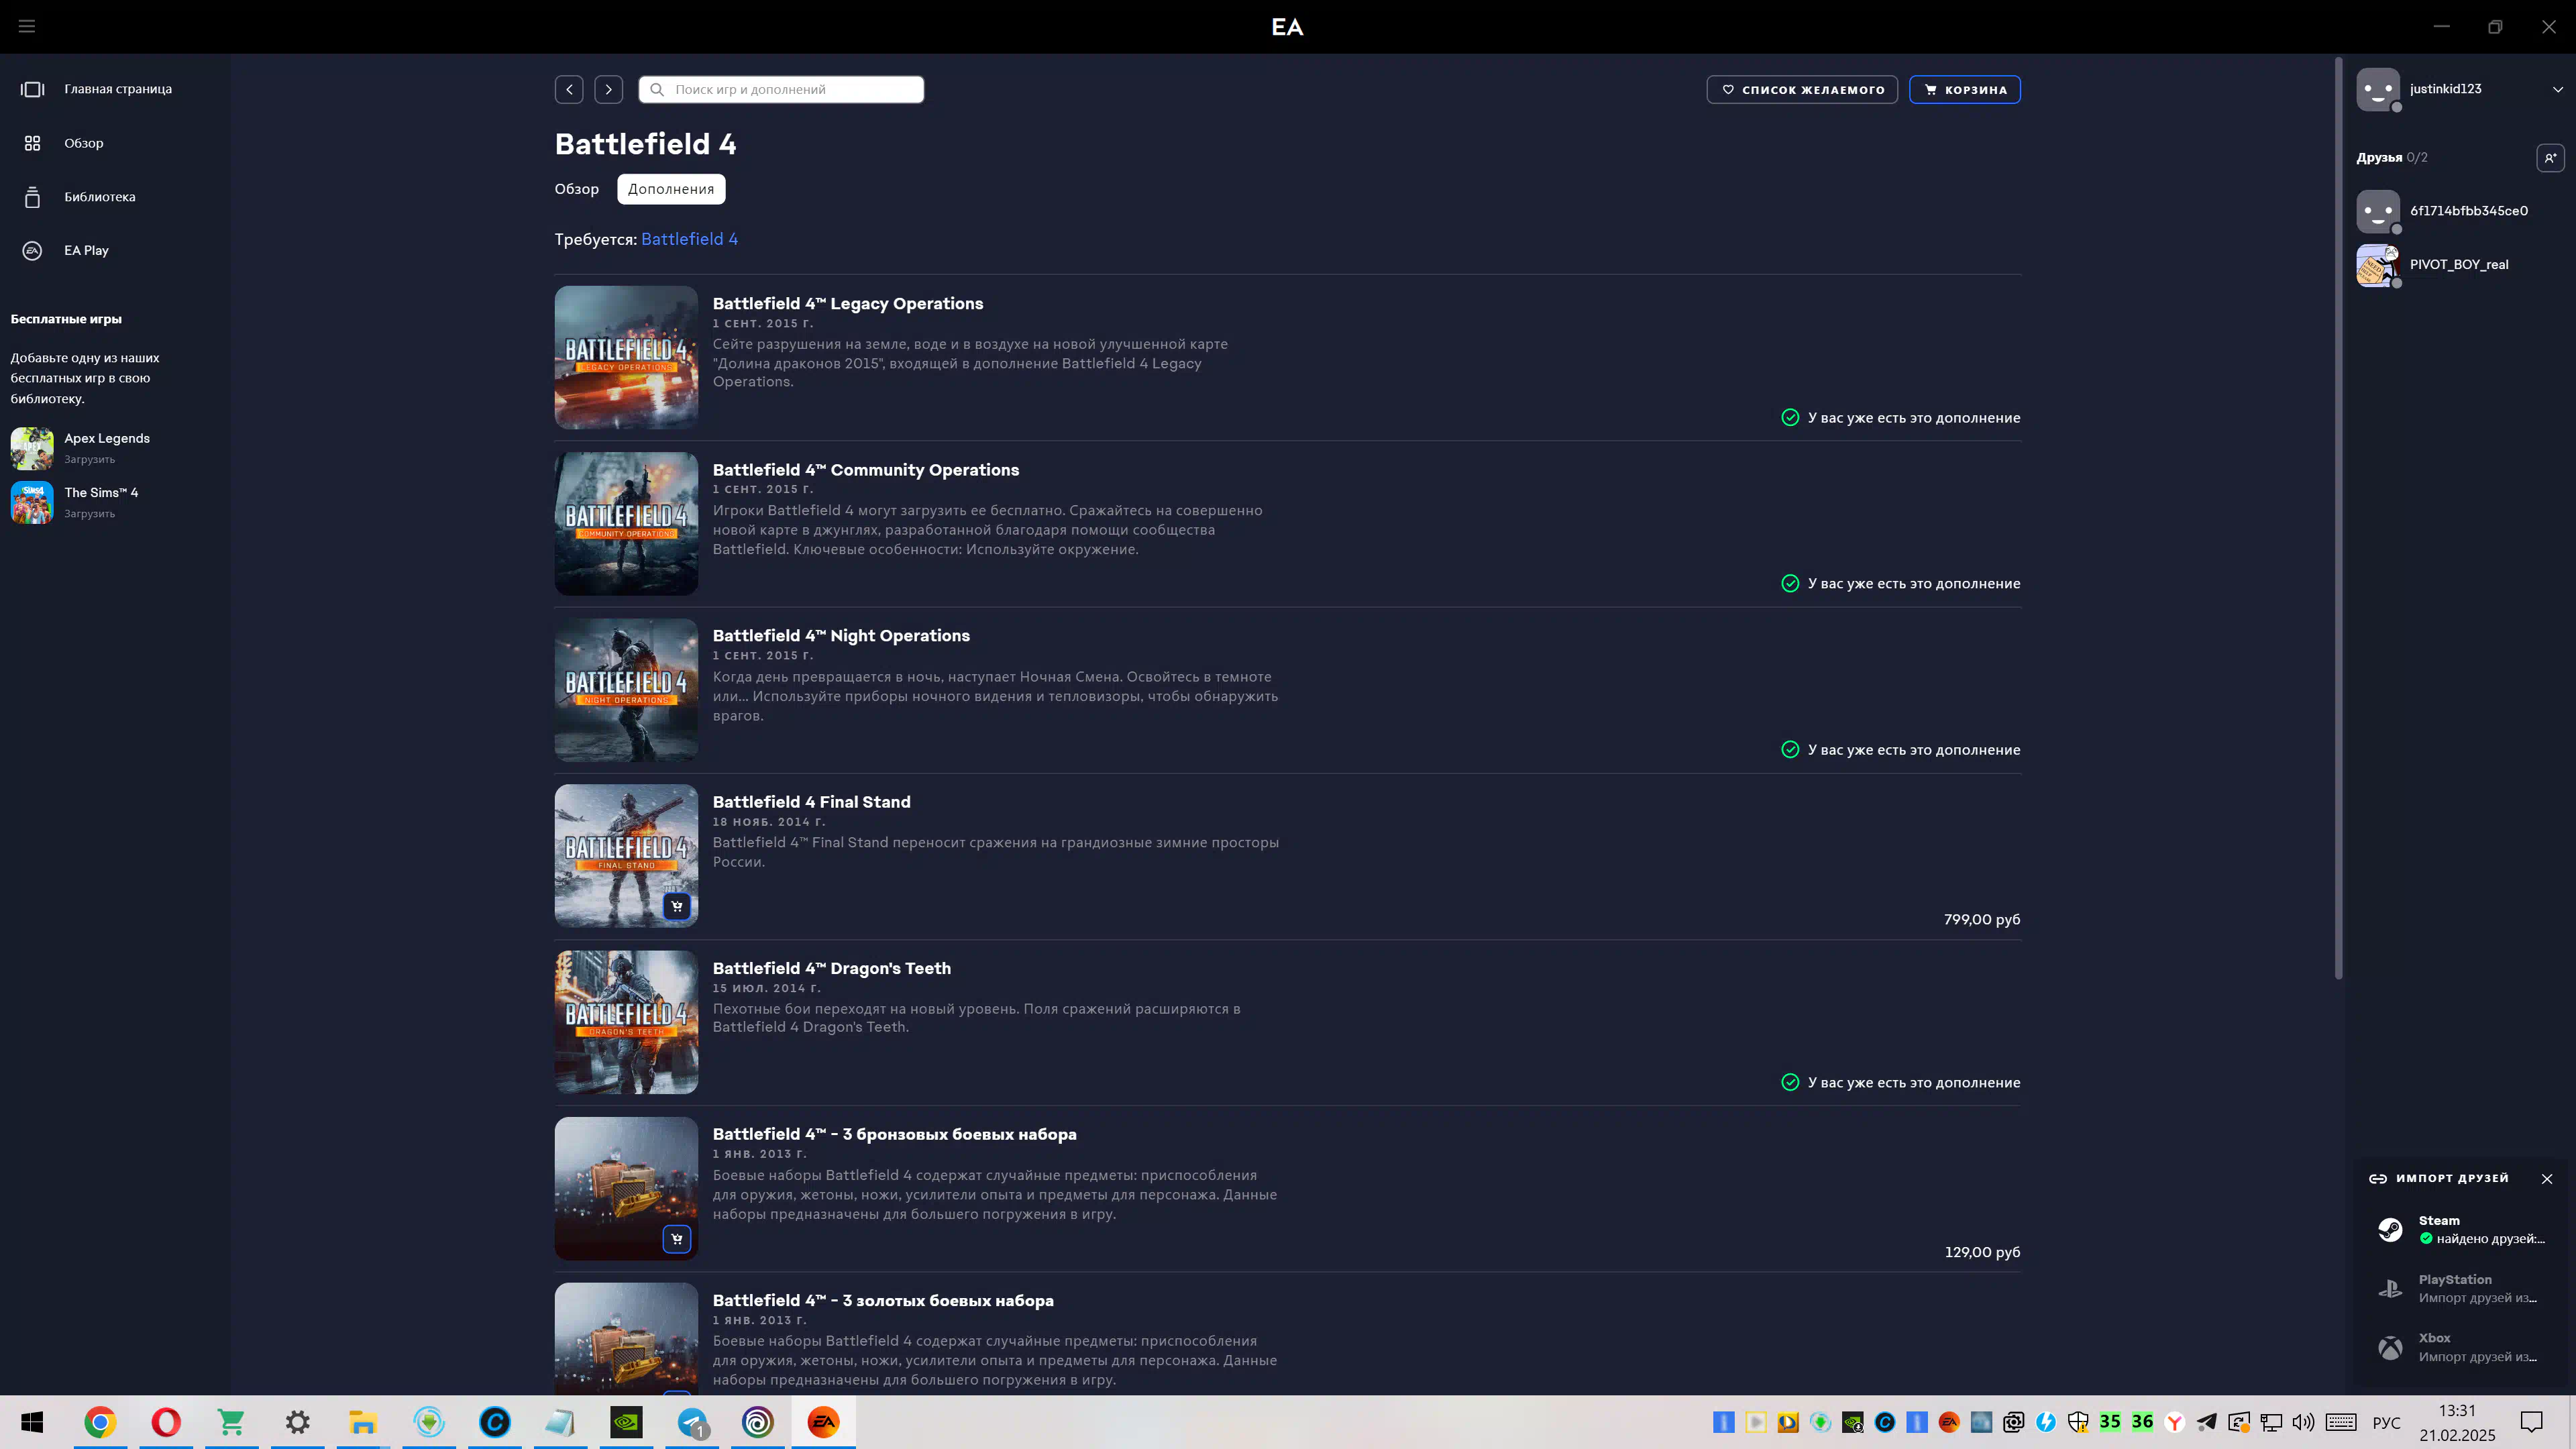
Task: Open Battlefield 4 Dragon's Teeth title
Action: pos(832,968)
